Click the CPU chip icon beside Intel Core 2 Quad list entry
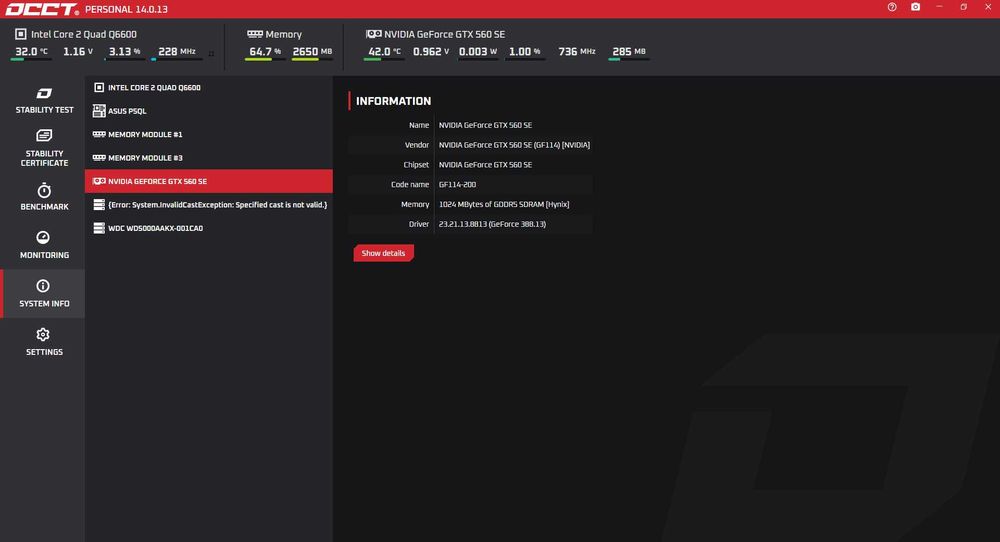The image size is (1000, 542). 99,87
